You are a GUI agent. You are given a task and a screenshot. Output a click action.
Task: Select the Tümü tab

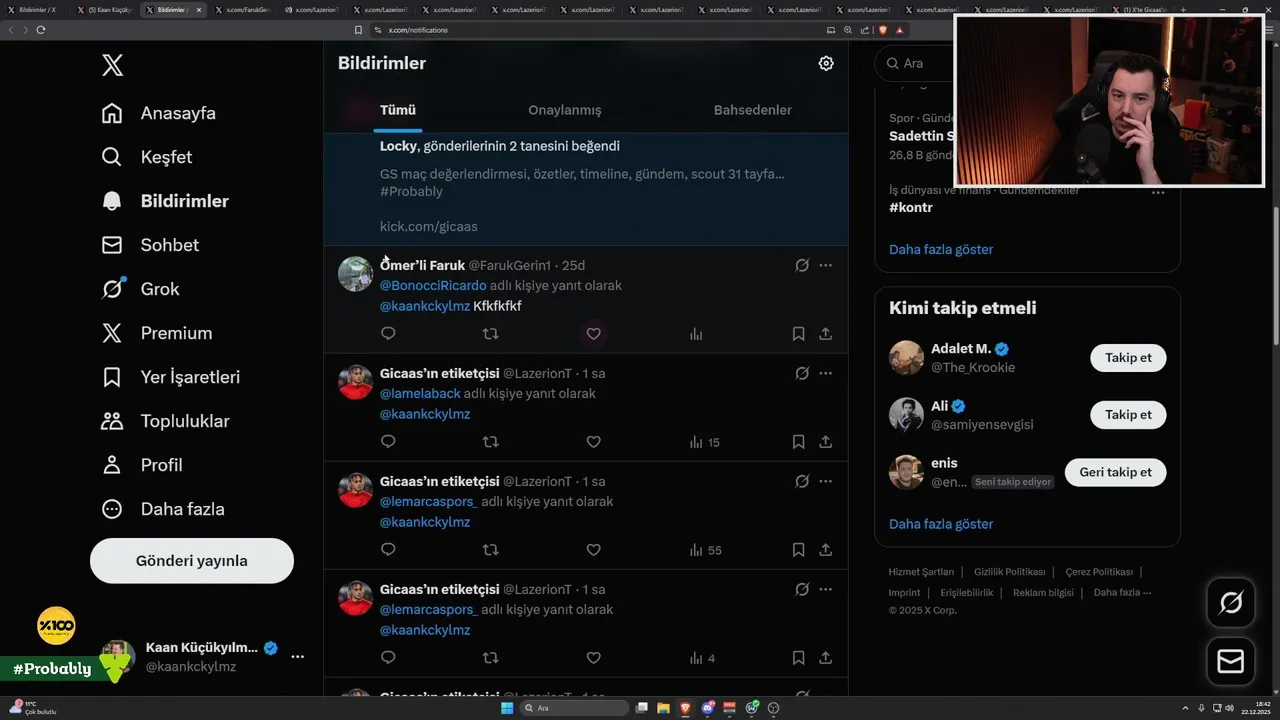pos(398,110)
